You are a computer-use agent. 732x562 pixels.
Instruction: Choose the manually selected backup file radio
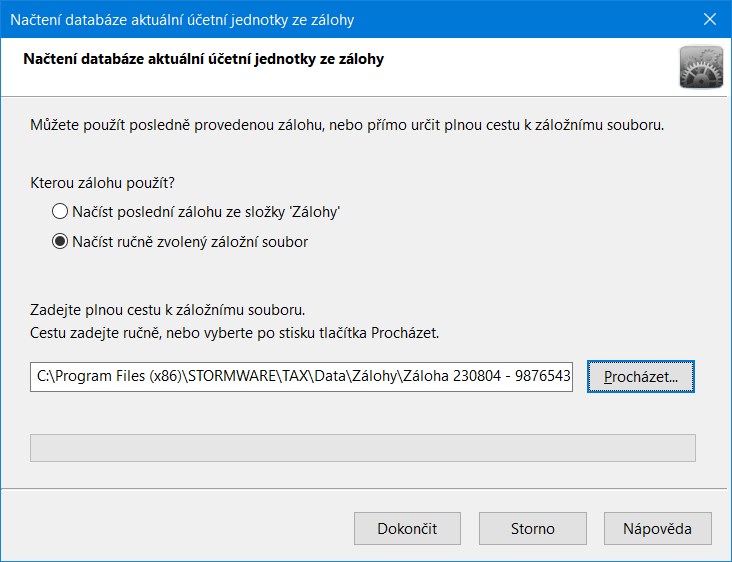pyautogui.click(x=60, y=241)
